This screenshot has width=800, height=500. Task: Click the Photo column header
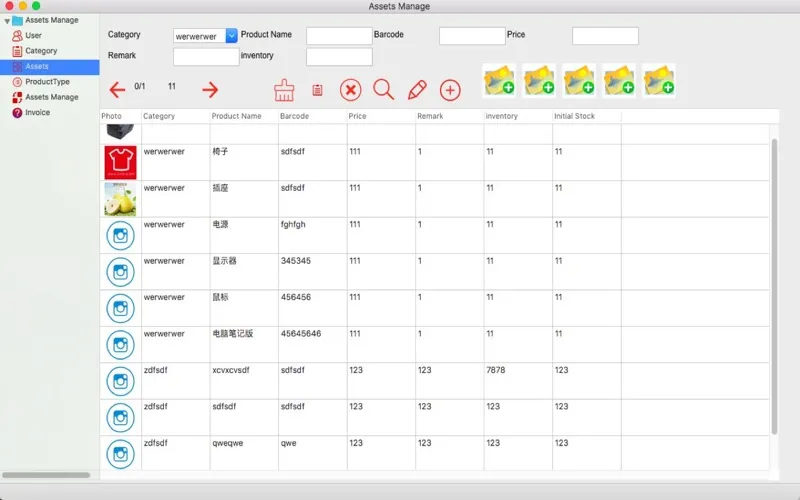[x=120, y=116]
